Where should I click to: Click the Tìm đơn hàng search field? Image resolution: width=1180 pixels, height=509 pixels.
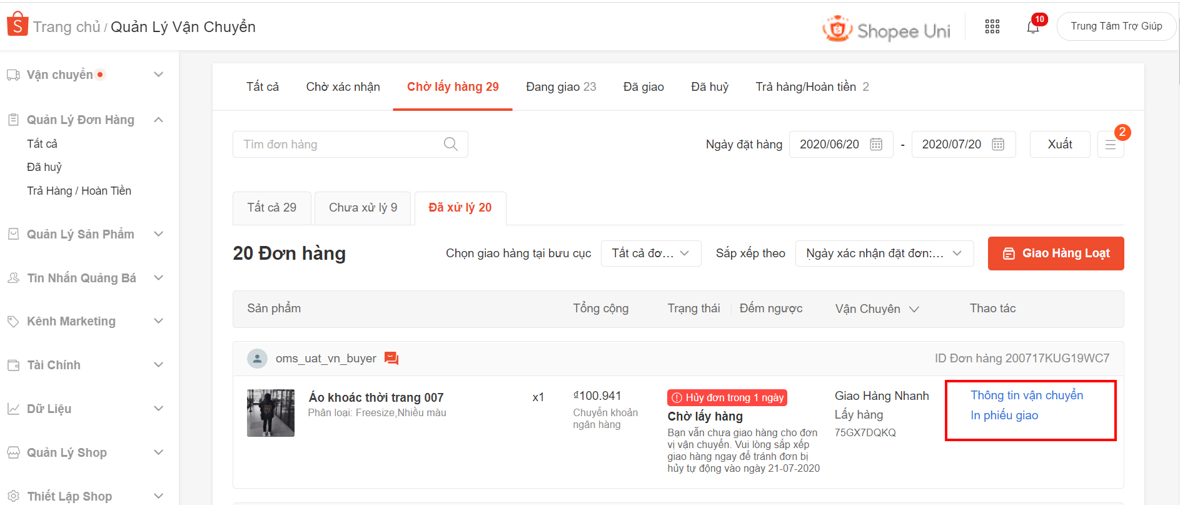pyautogui.click(x=340, y=145)
